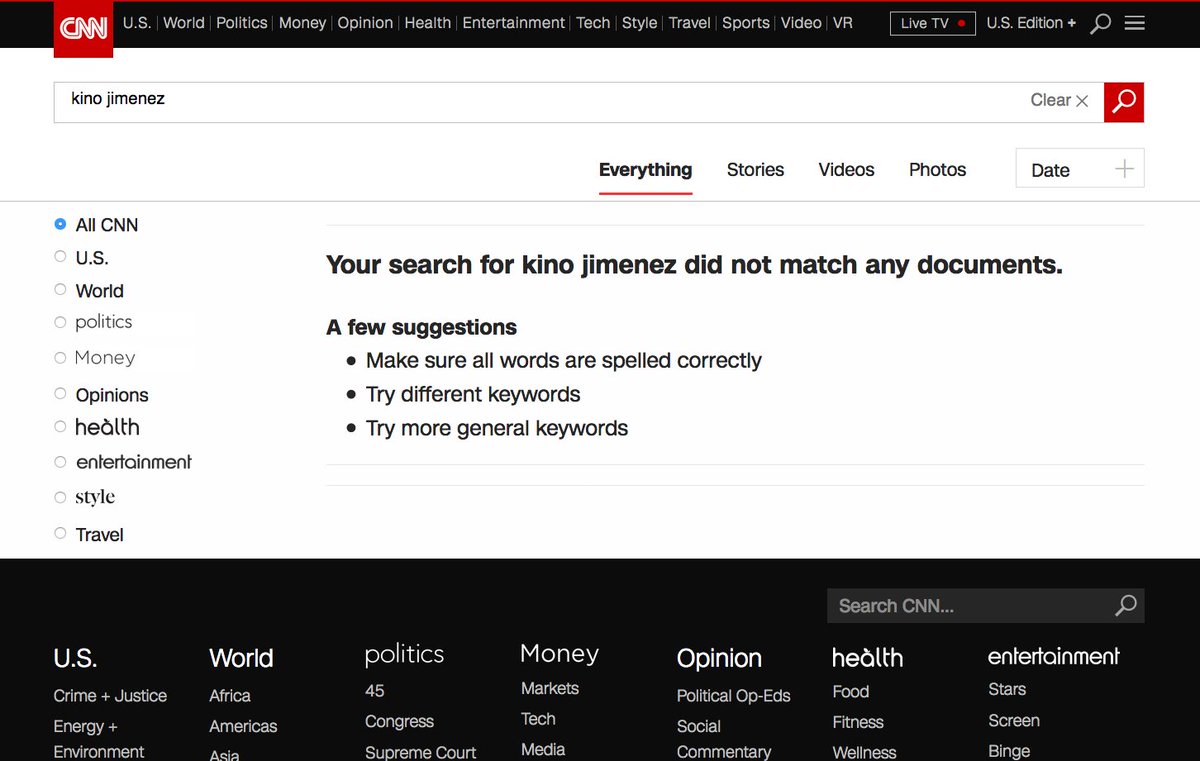The image size is (1200, 761).
Task: Open Video in top navigation
Action: 801,22
